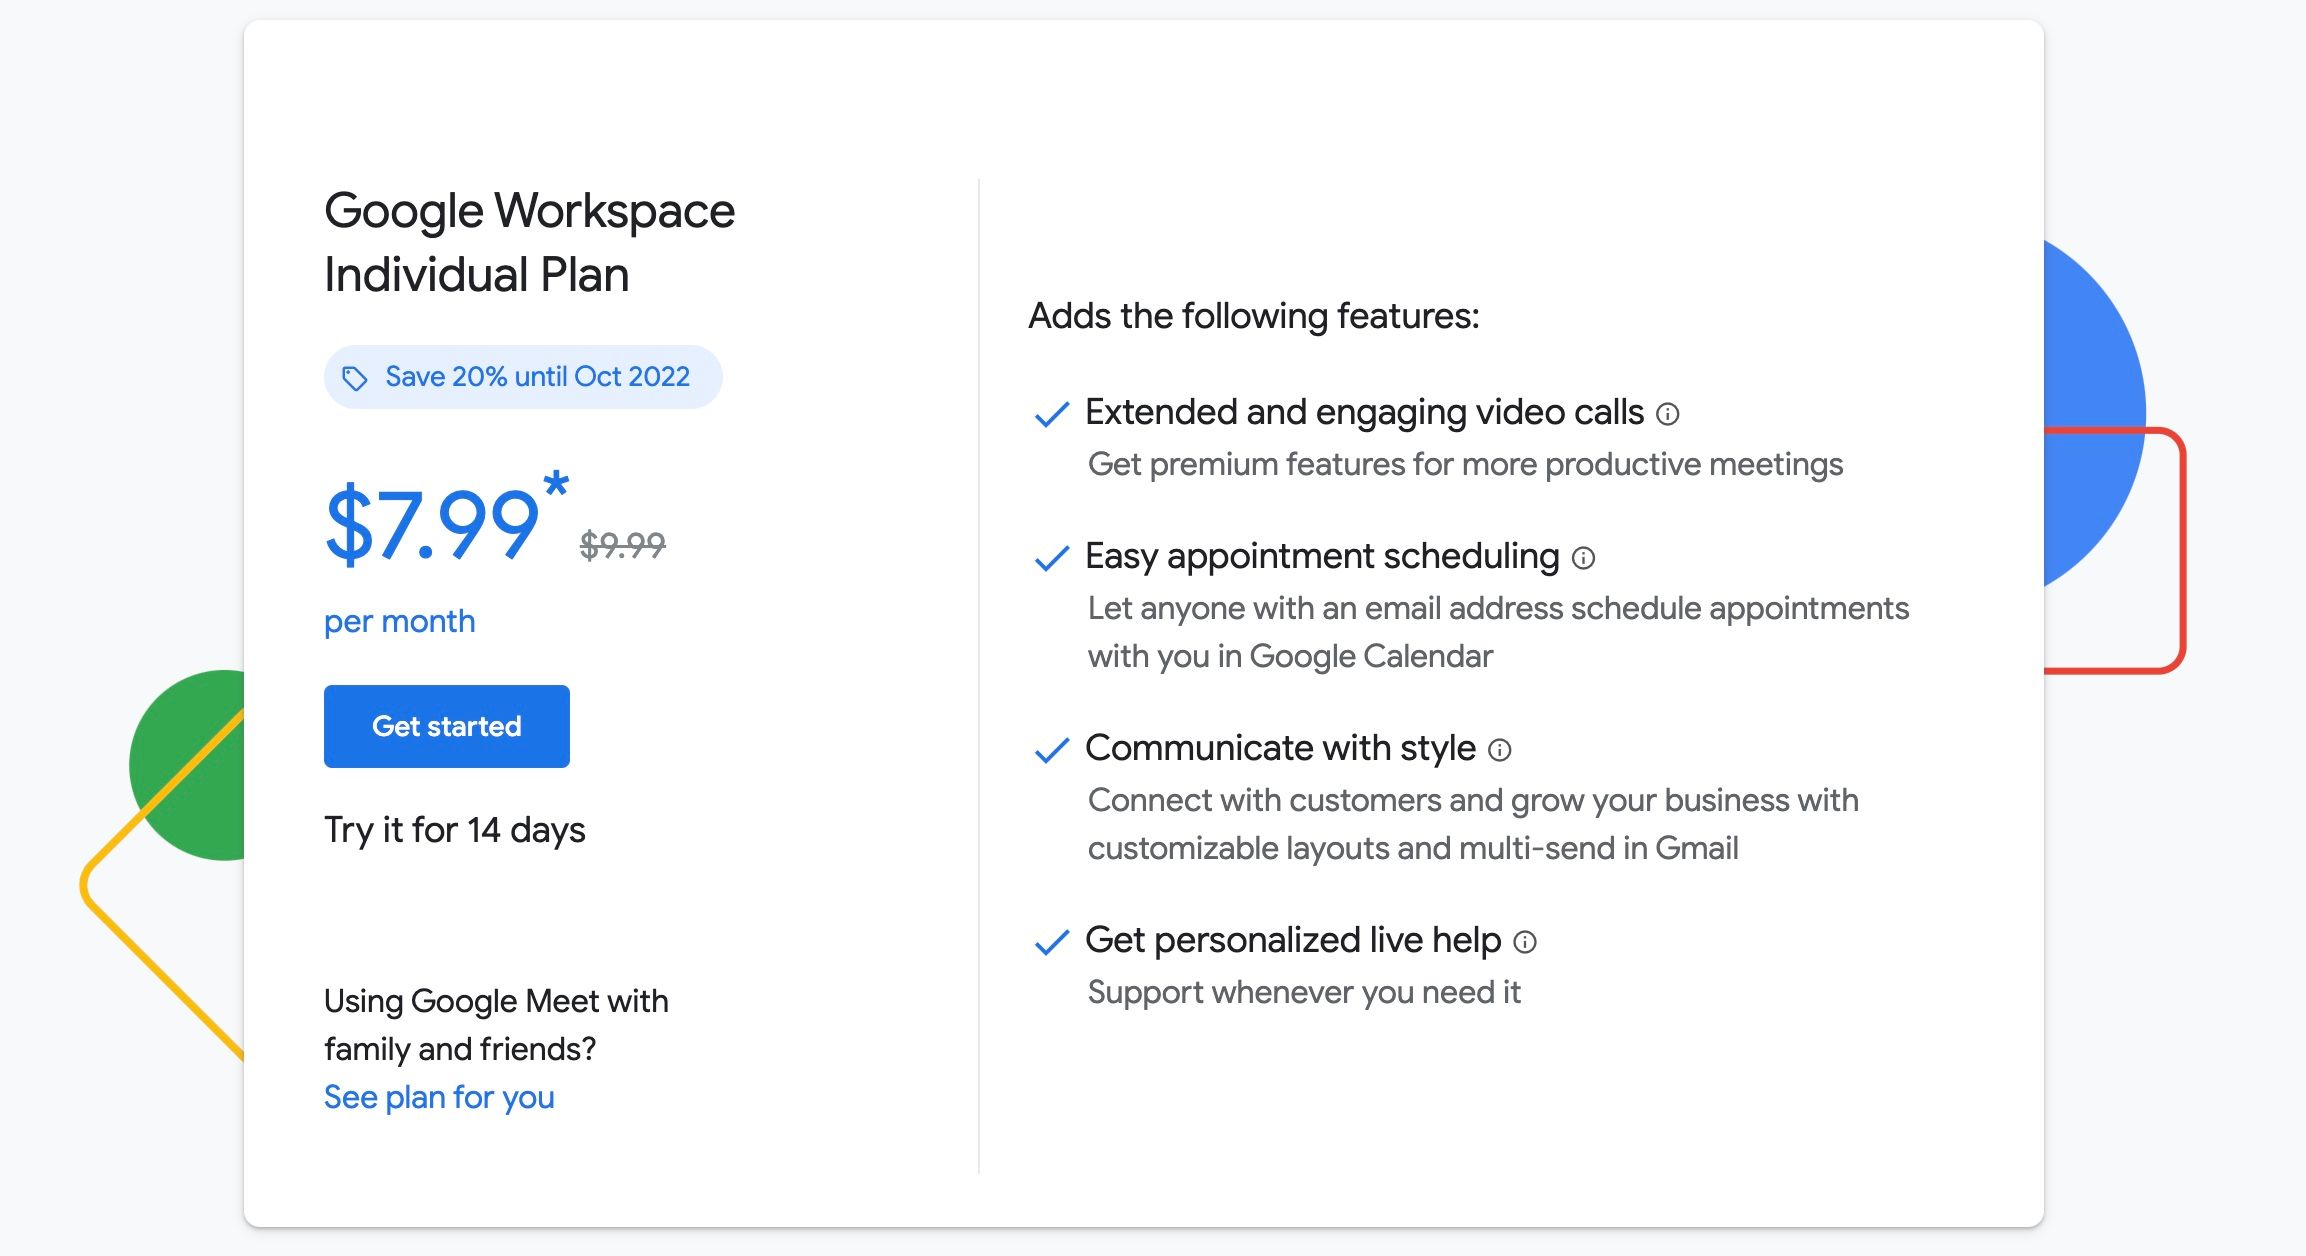
Task: Open the See plan for you link
Action: [x=439, y=1097]
